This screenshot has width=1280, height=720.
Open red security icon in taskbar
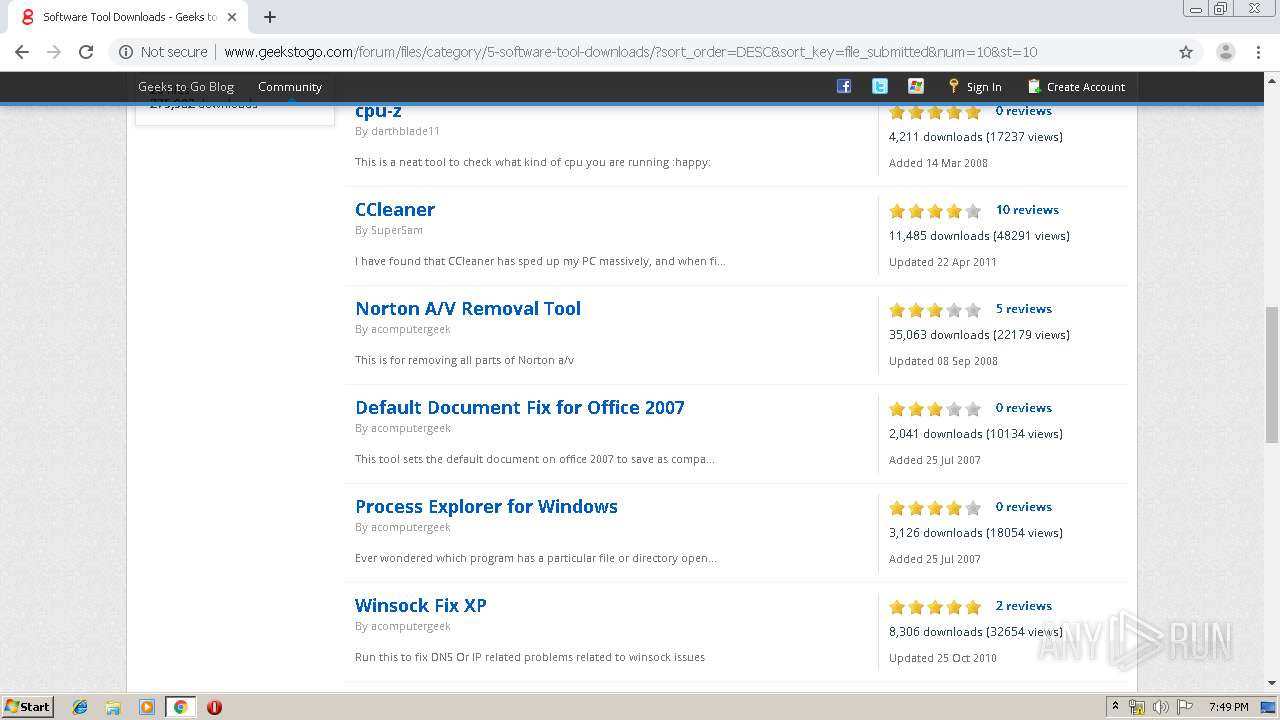click(x=214, y=707)
